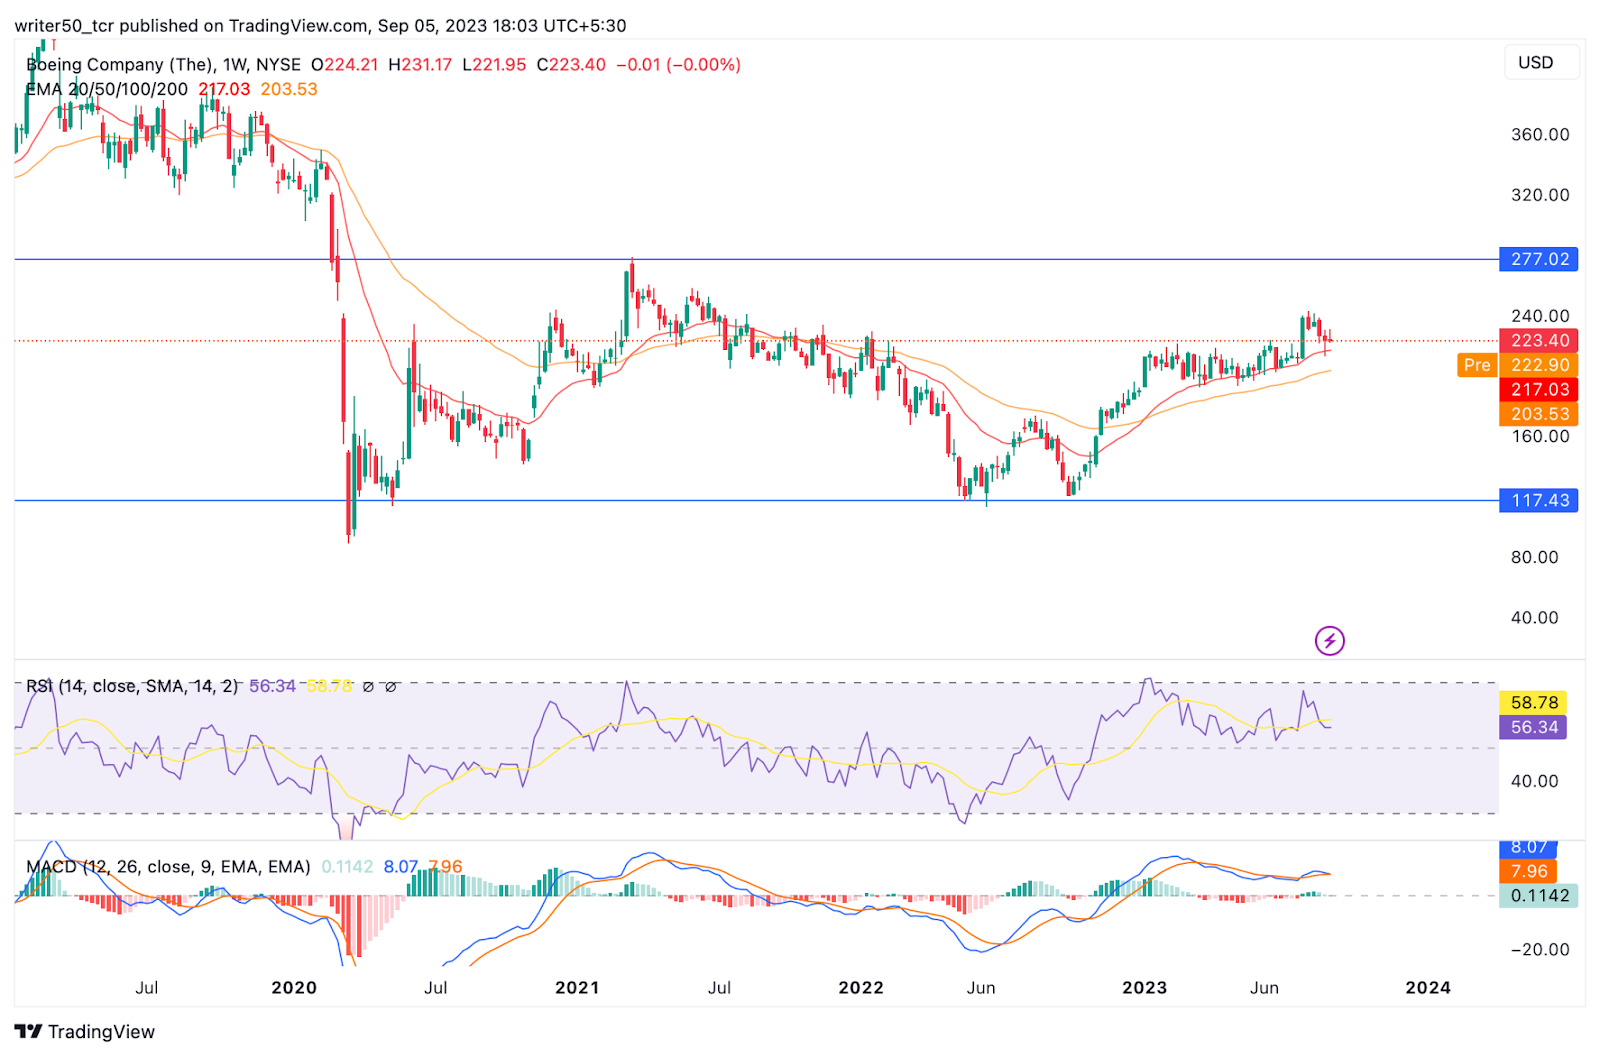Click the red 217.03 EMA price label

click(1538, 389)
